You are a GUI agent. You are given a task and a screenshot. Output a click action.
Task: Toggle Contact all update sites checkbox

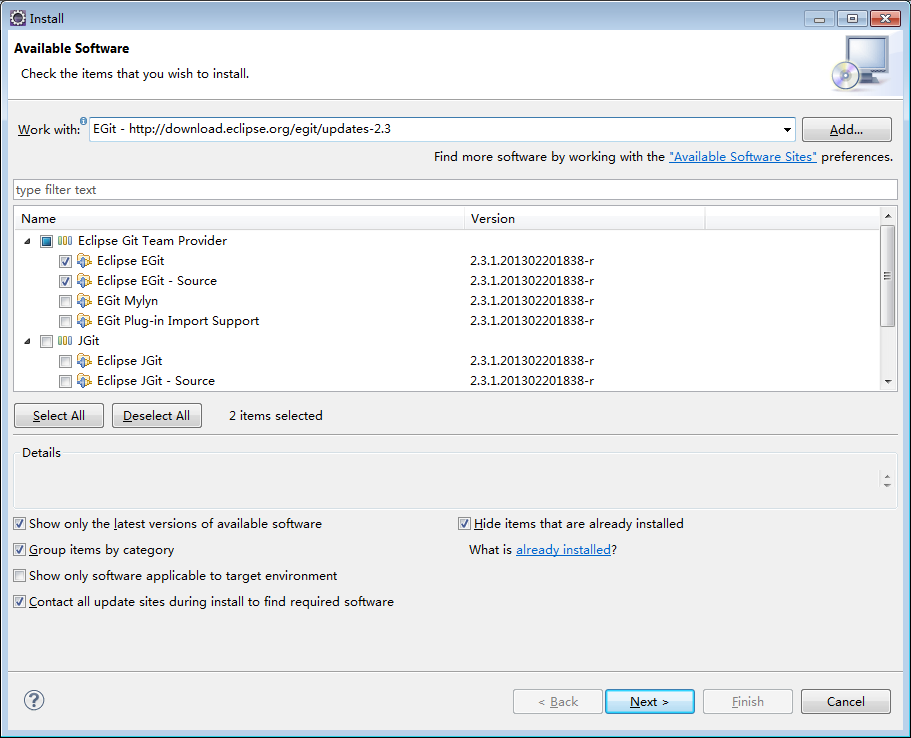(x=20, y=602)
